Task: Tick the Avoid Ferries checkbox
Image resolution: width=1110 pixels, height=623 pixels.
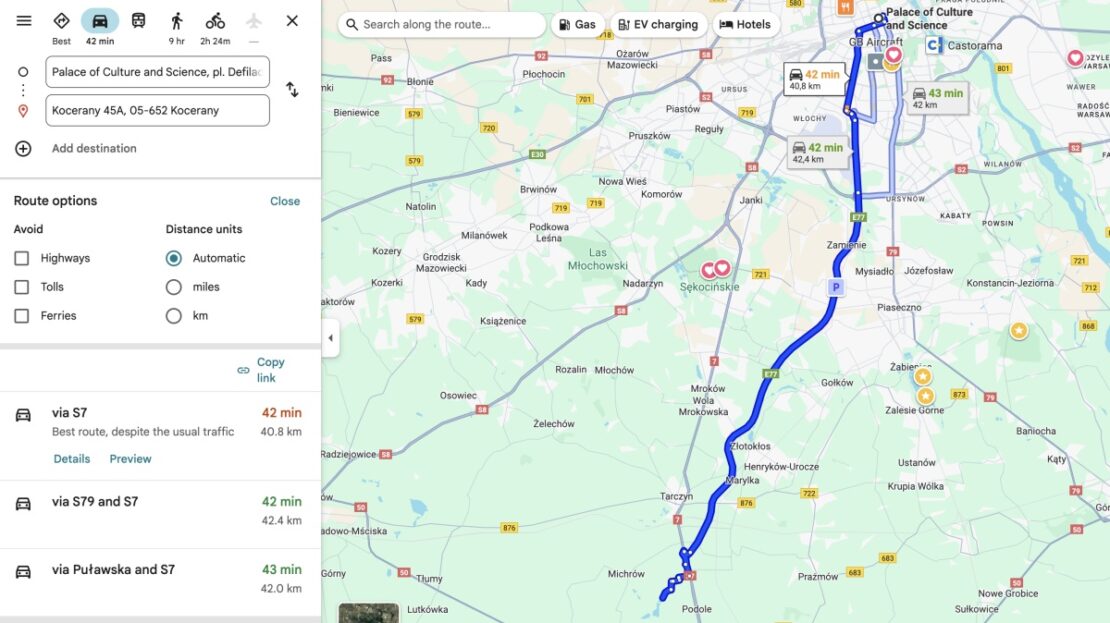Action: tap(22, 316)
